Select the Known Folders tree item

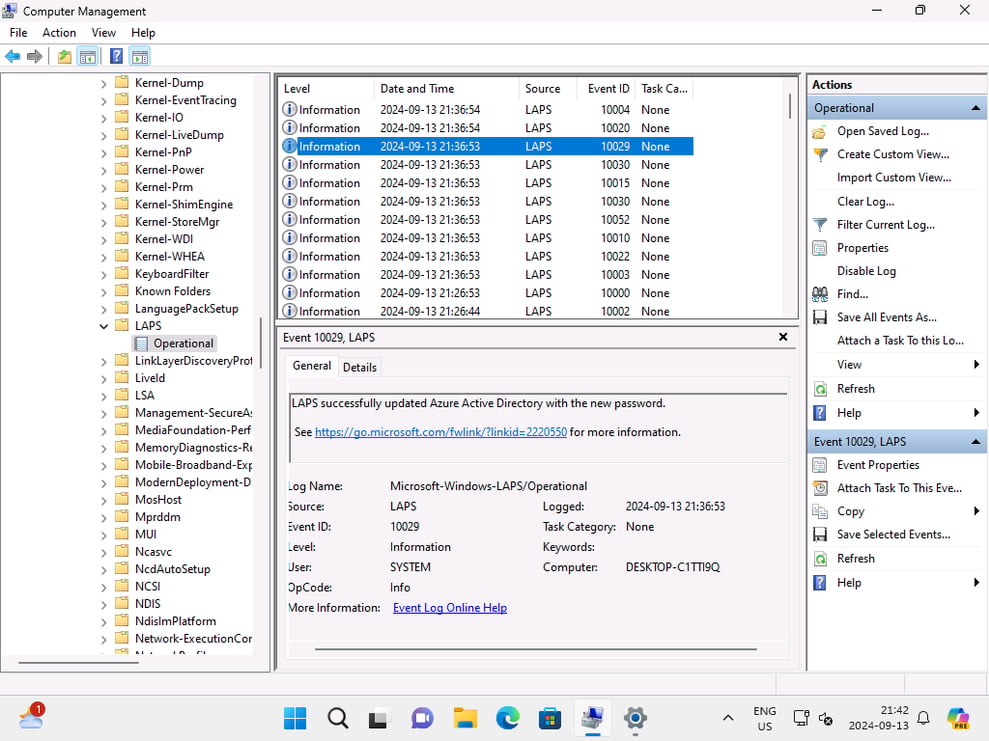(x=172, y=292)
